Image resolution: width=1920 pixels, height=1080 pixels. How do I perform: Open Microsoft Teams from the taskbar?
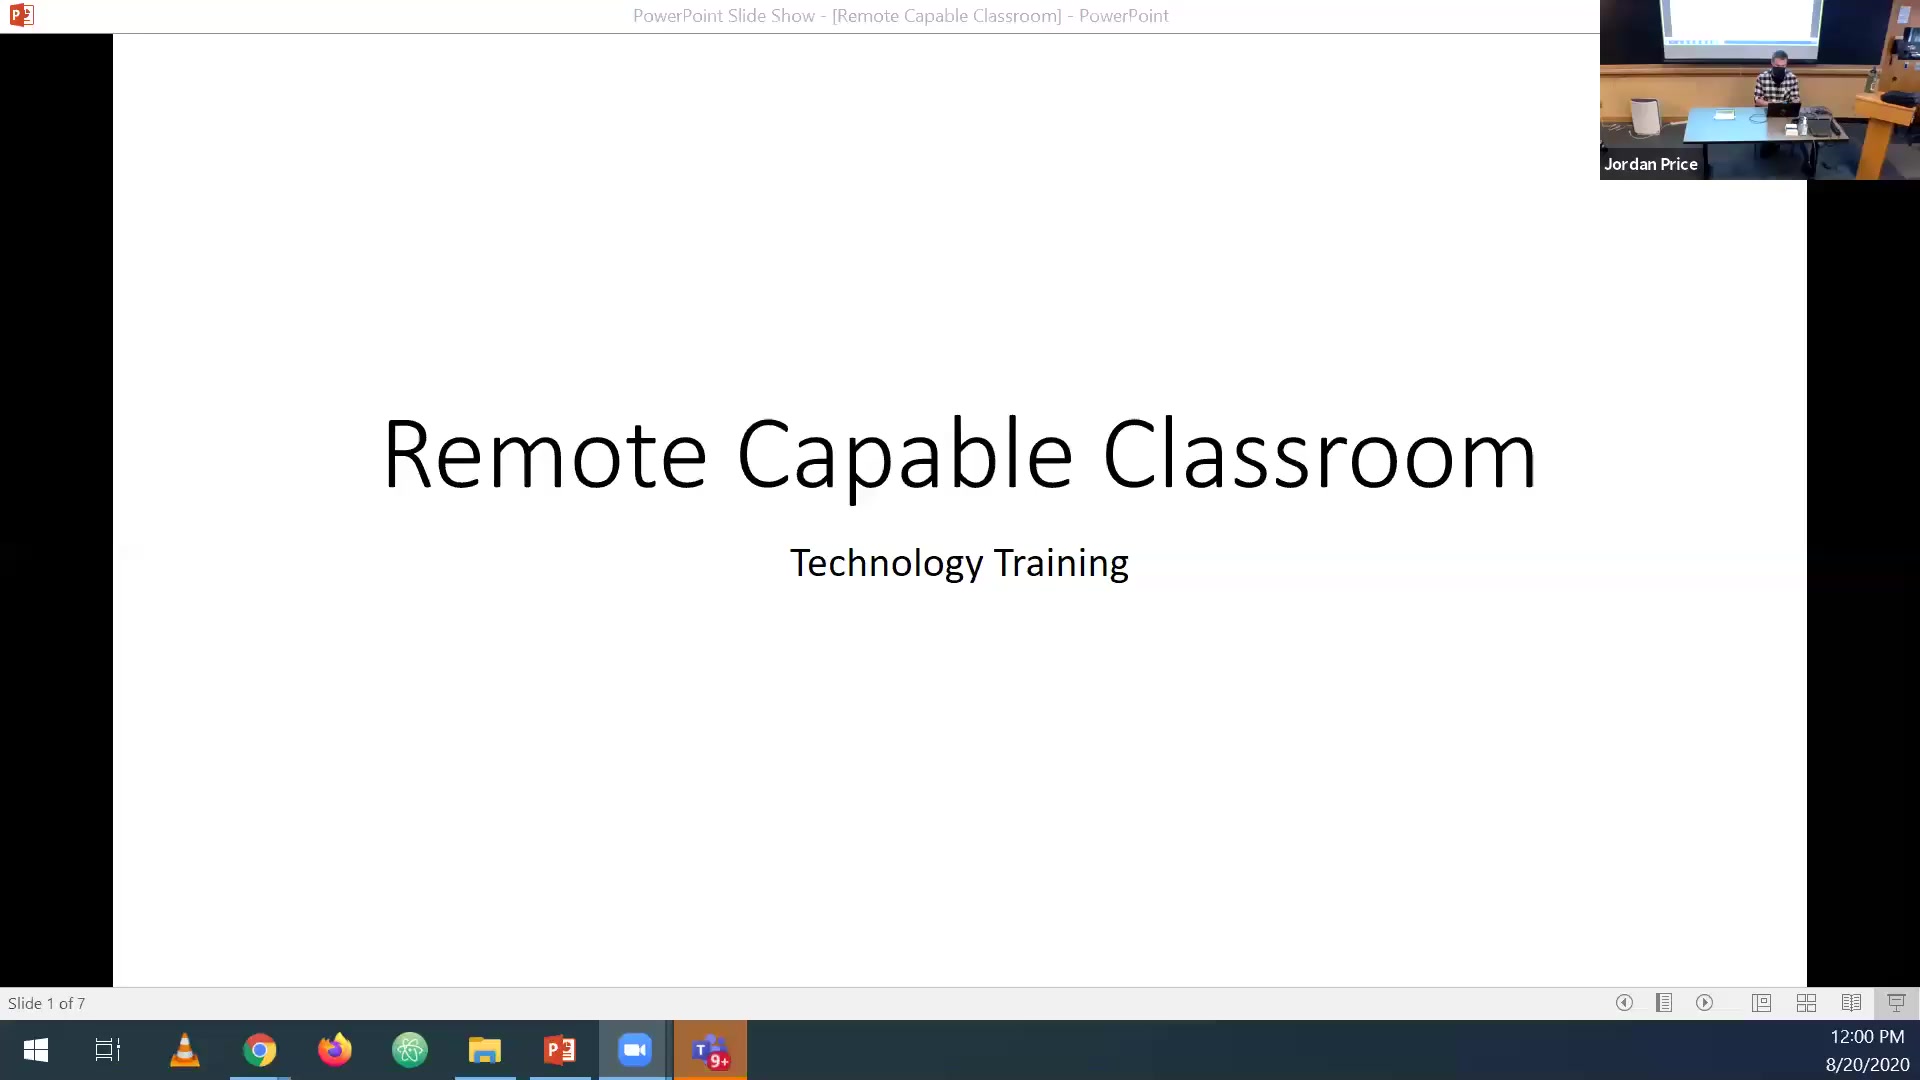(x=710, y=1050)
